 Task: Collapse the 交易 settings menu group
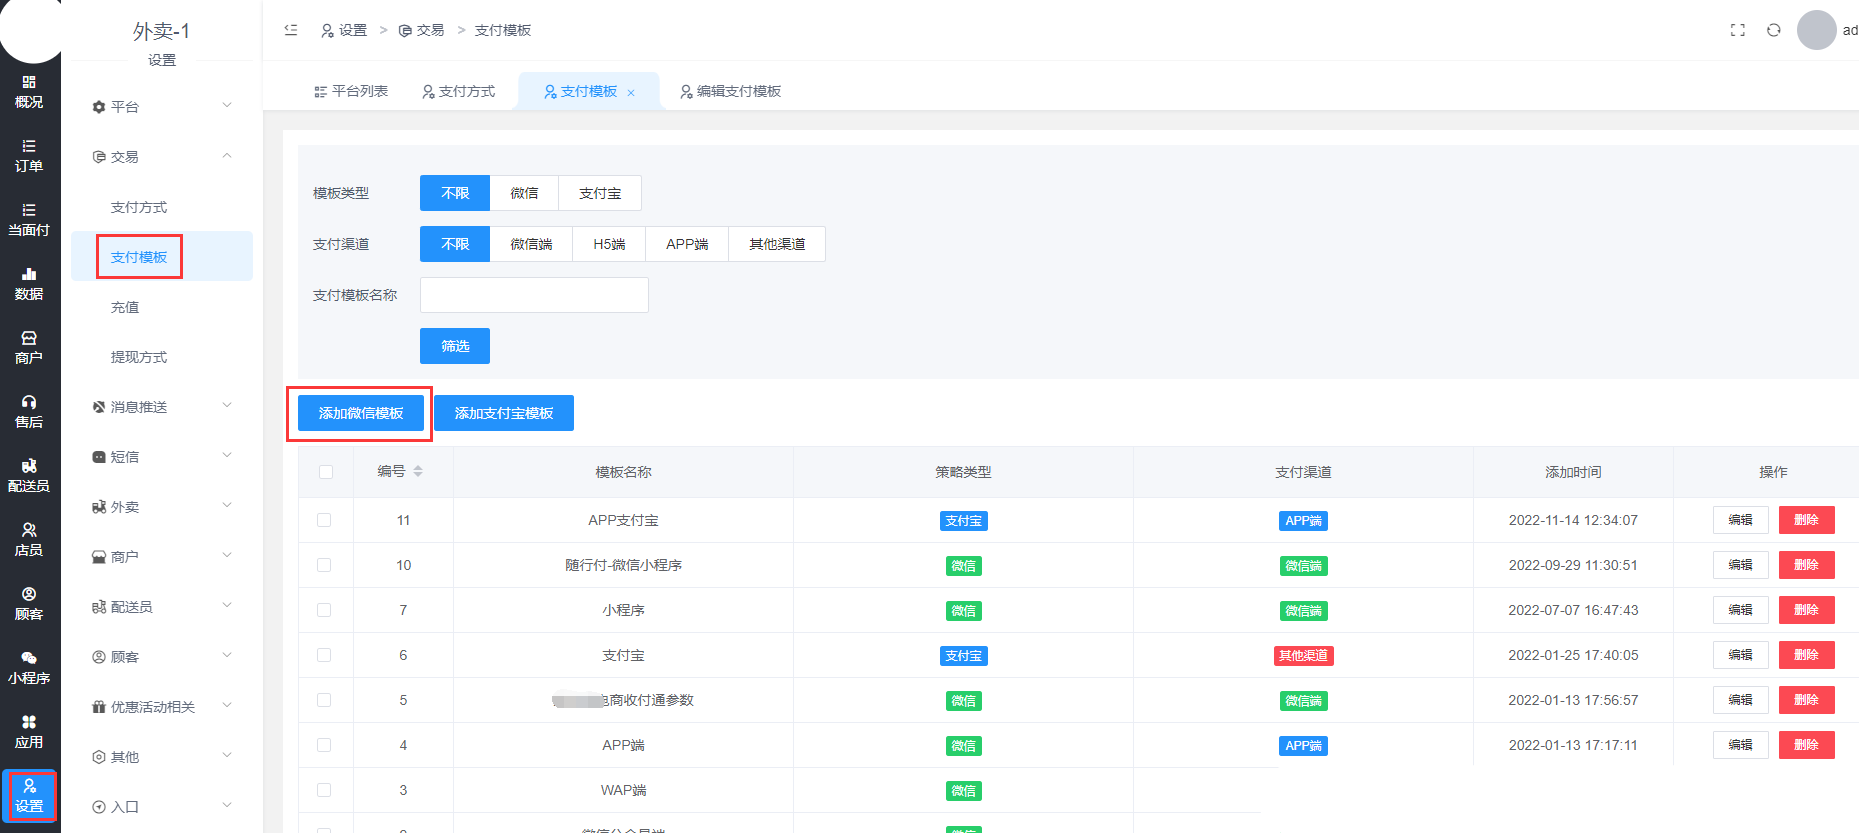tap(162, 156)
